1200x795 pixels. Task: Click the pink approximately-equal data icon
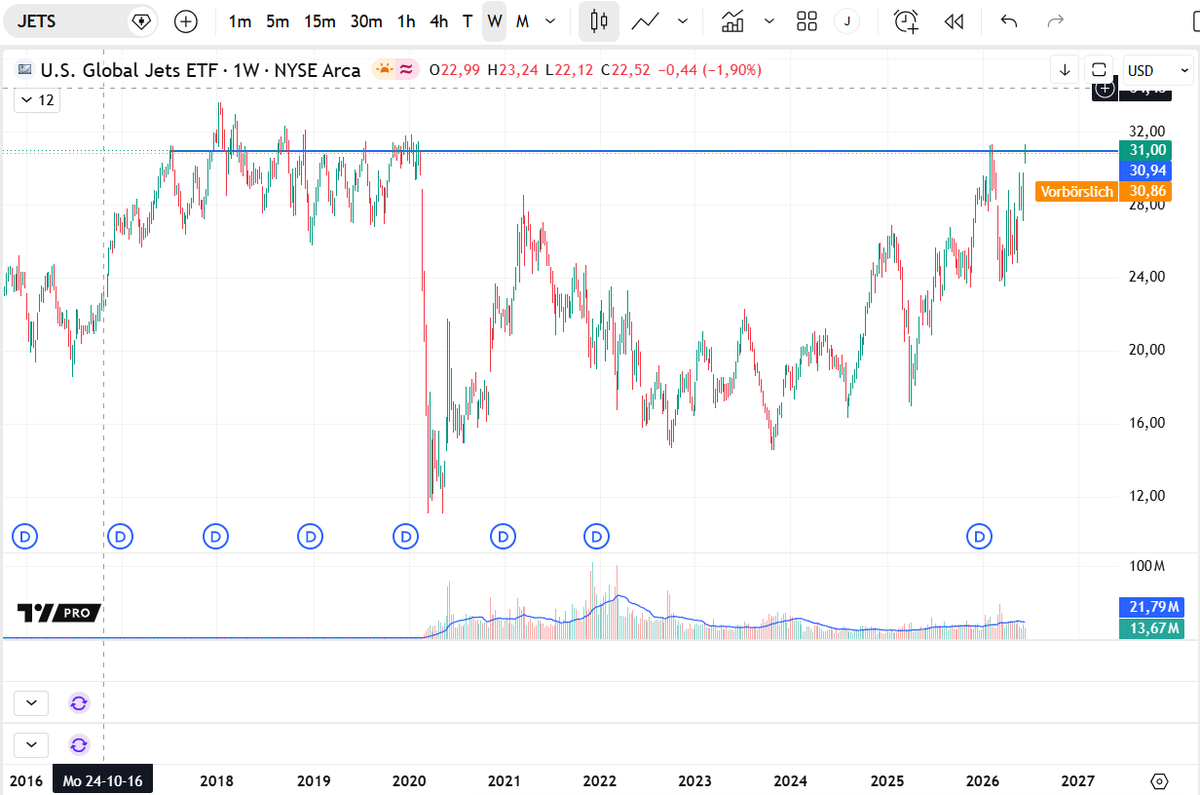pos(406,70)
